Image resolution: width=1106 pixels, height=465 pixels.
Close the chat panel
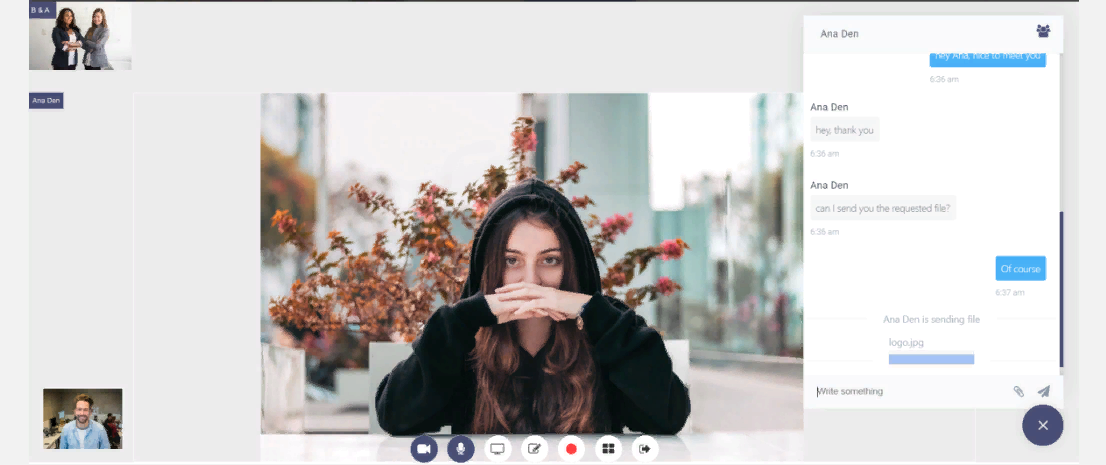click(1042, 425)
